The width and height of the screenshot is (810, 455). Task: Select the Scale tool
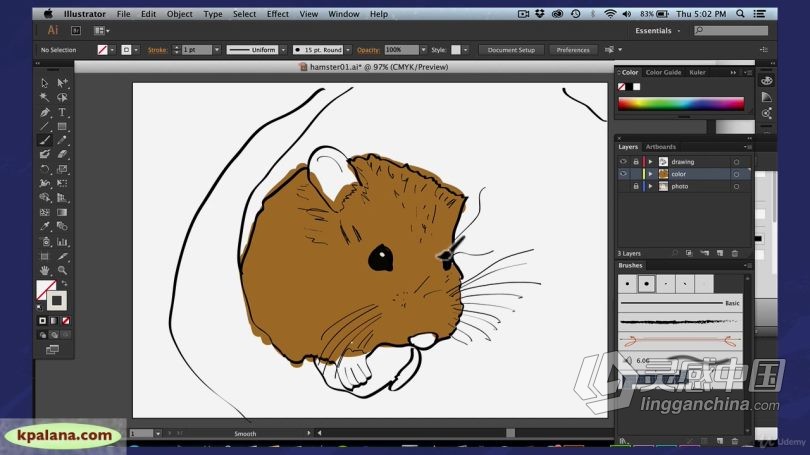click(x=62, y=169)
